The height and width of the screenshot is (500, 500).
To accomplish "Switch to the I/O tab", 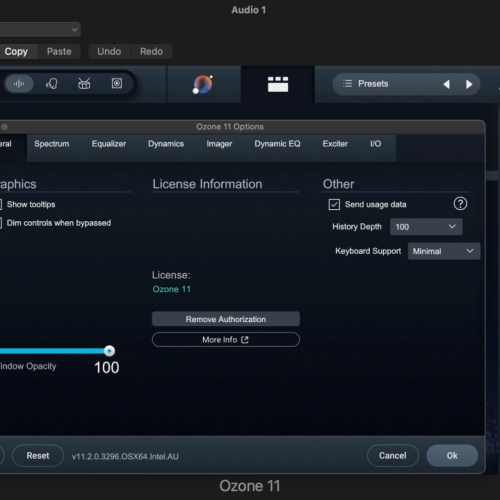I will click(x=375, y=144).
